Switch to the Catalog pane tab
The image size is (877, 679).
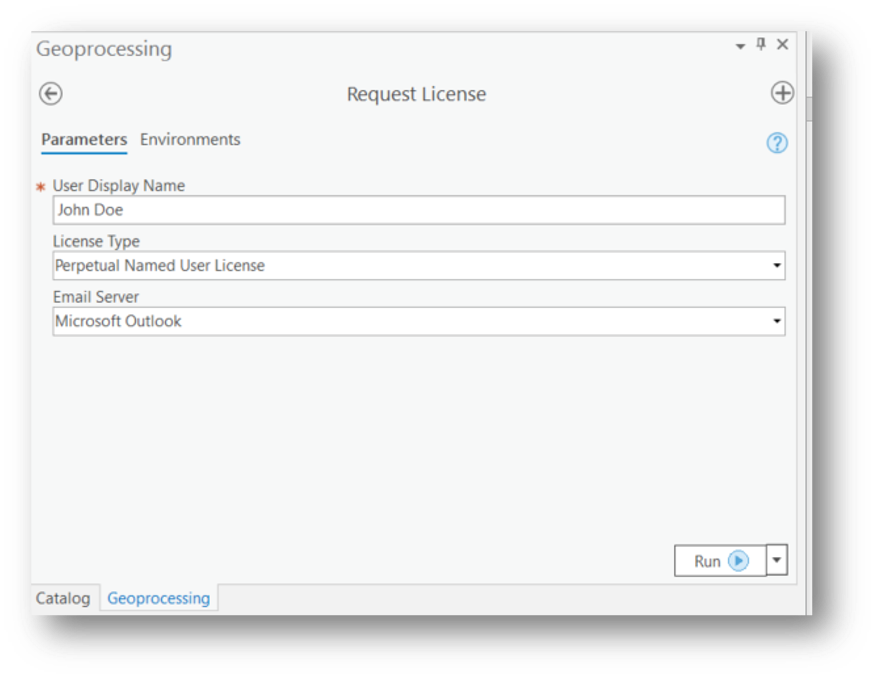63,598
